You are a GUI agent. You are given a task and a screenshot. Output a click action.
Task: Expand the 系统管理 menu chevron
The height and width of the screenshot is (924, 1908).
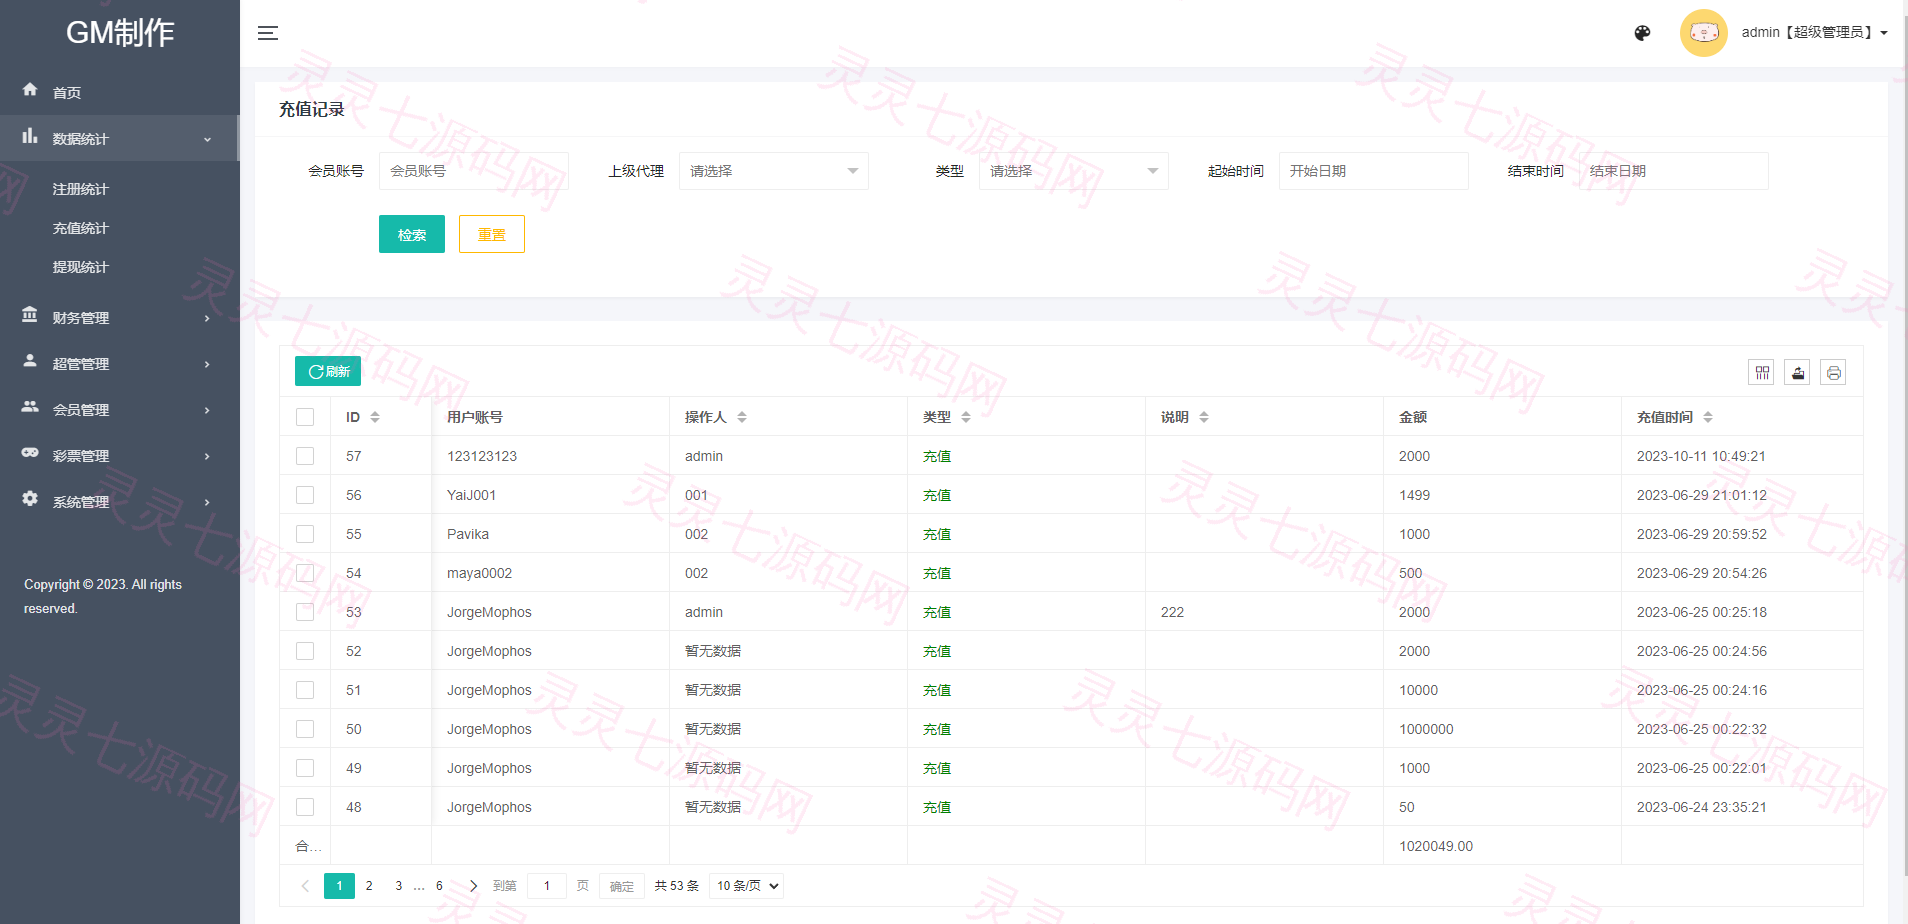coord(207,502)
